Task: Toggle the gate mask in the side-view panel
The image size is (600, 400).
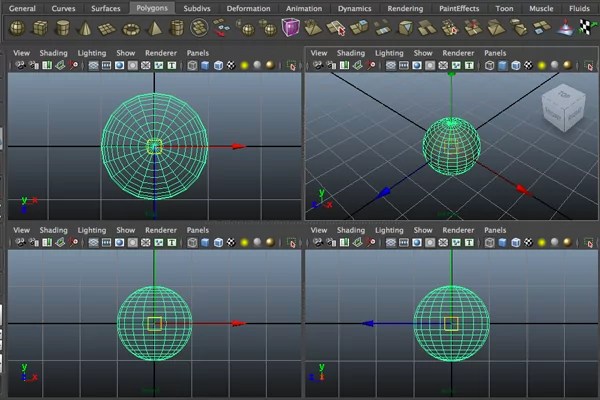Action: point(430,243)
